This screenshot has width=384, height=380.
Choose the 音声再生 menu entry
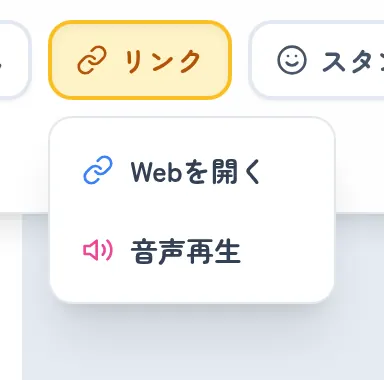tap(192, 251)
